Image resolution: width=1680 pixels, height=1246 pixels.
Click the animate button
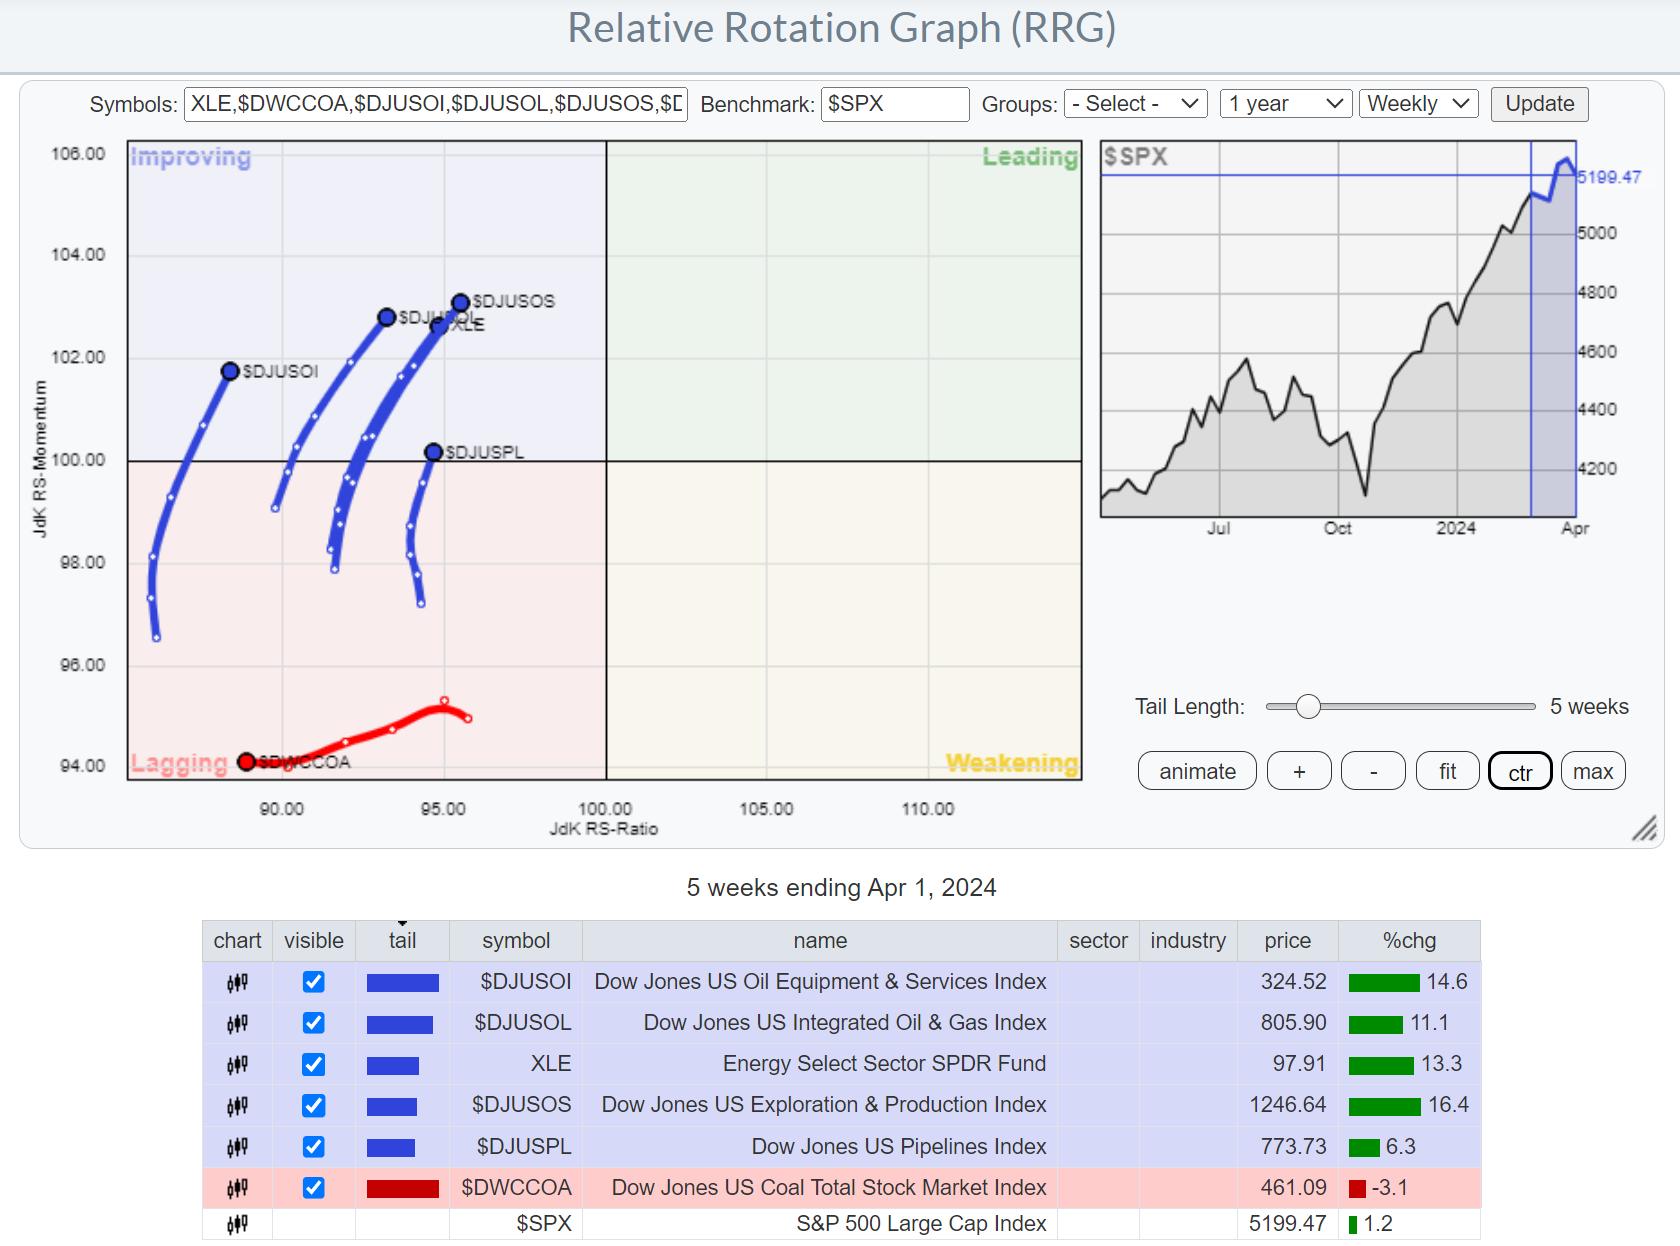pyautogui.click(x=1196, y=771)
